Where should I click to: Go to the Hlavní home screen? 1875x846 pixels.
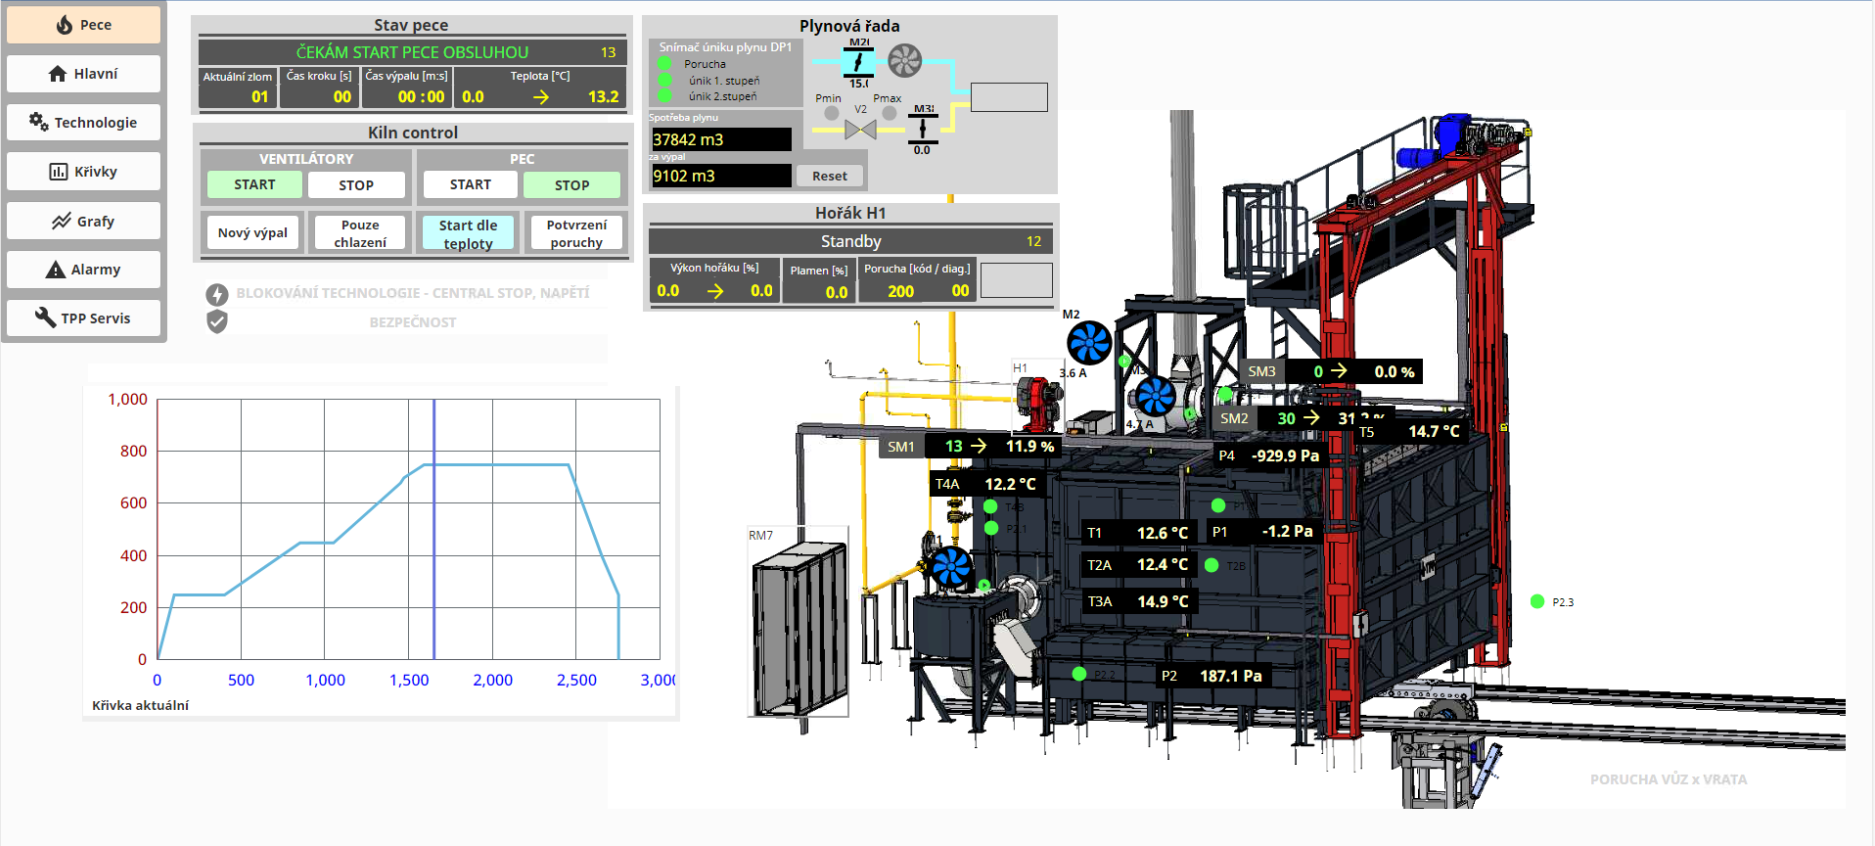point(83,74)
